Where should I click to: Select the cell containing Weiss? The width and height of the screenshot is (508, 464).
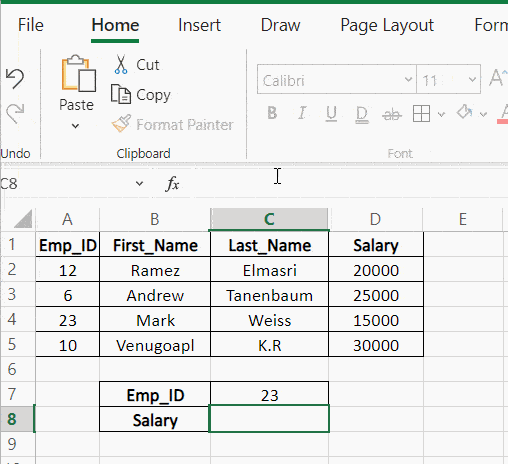click(269, 320)
